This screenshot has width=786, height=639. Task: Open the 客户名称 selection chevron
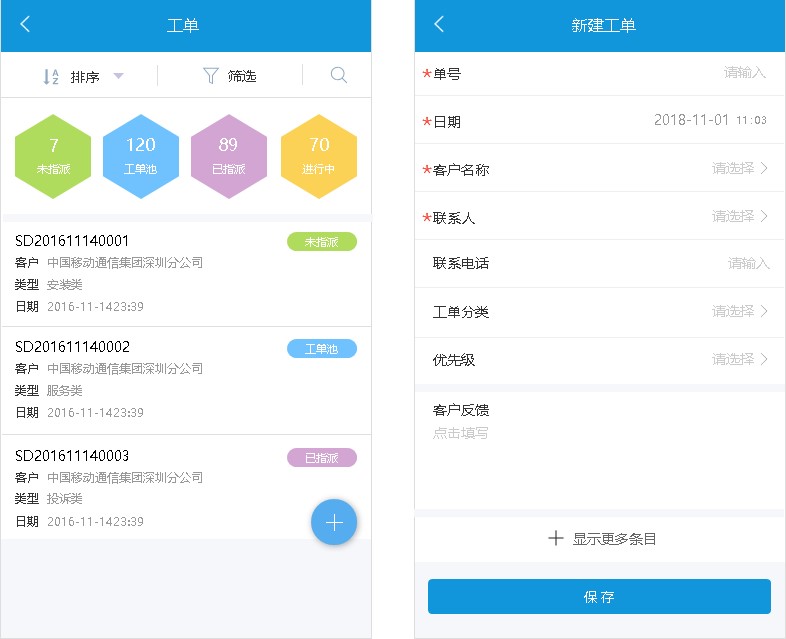[764, 168]
